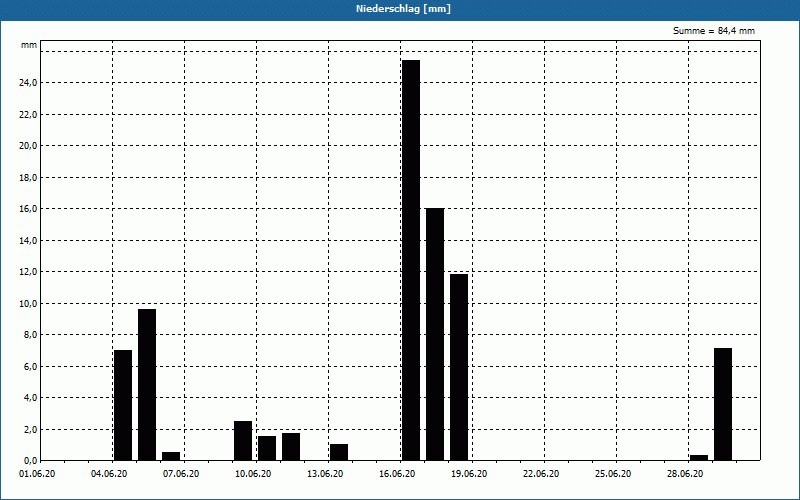Select the "Summe = 84,4 mm" total label

714,31
